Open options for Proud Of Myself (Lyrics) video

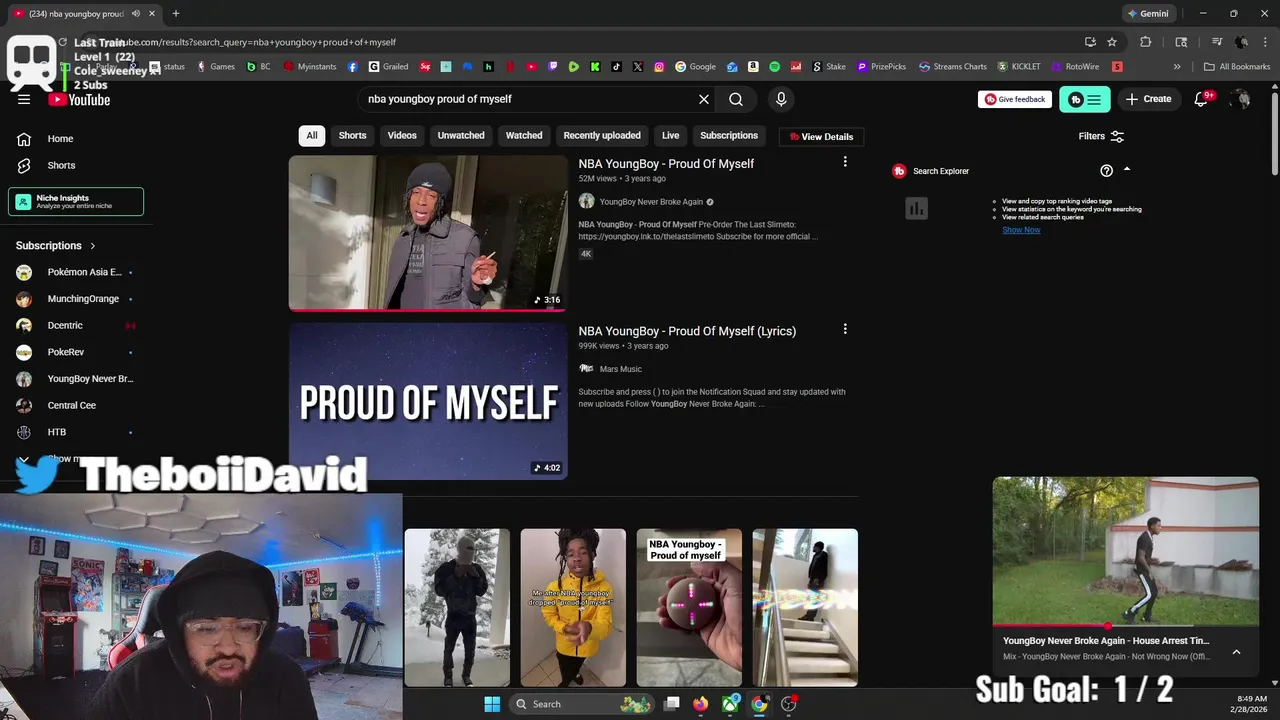[845, 329]
